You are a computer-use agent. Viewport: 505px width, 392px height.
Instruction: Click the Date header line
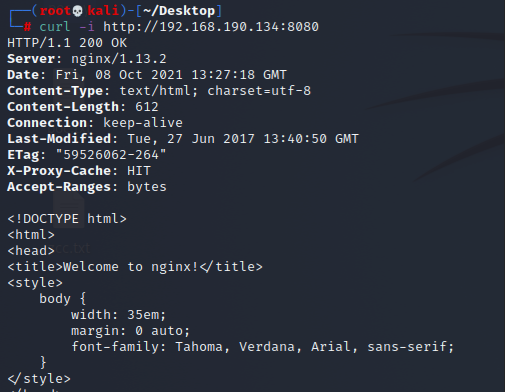(x=147, y=75)
